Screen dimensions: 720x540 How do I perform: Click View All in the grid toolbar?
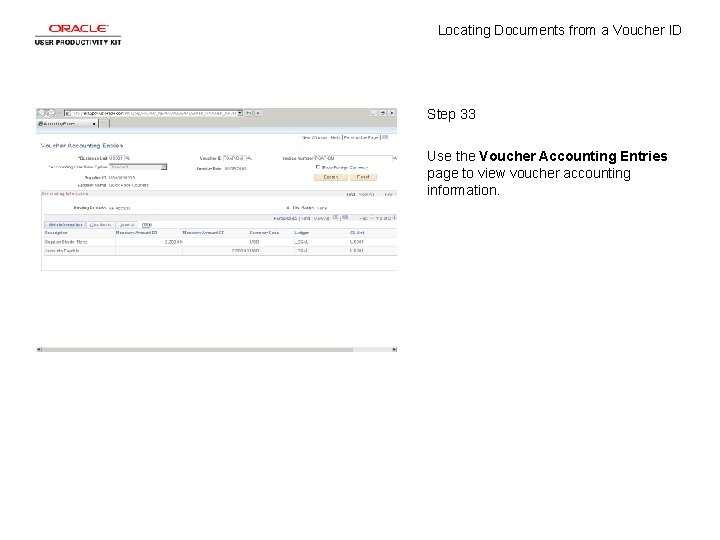point(321,218)
